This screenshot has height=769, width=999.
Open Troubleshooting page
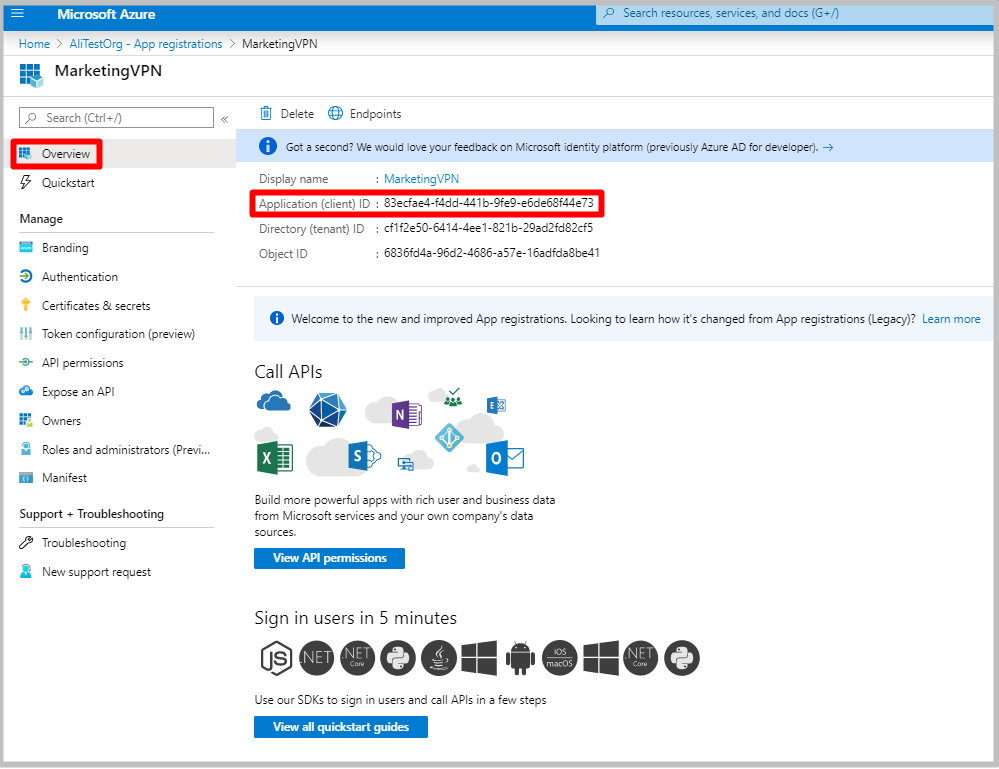[84, 543]
